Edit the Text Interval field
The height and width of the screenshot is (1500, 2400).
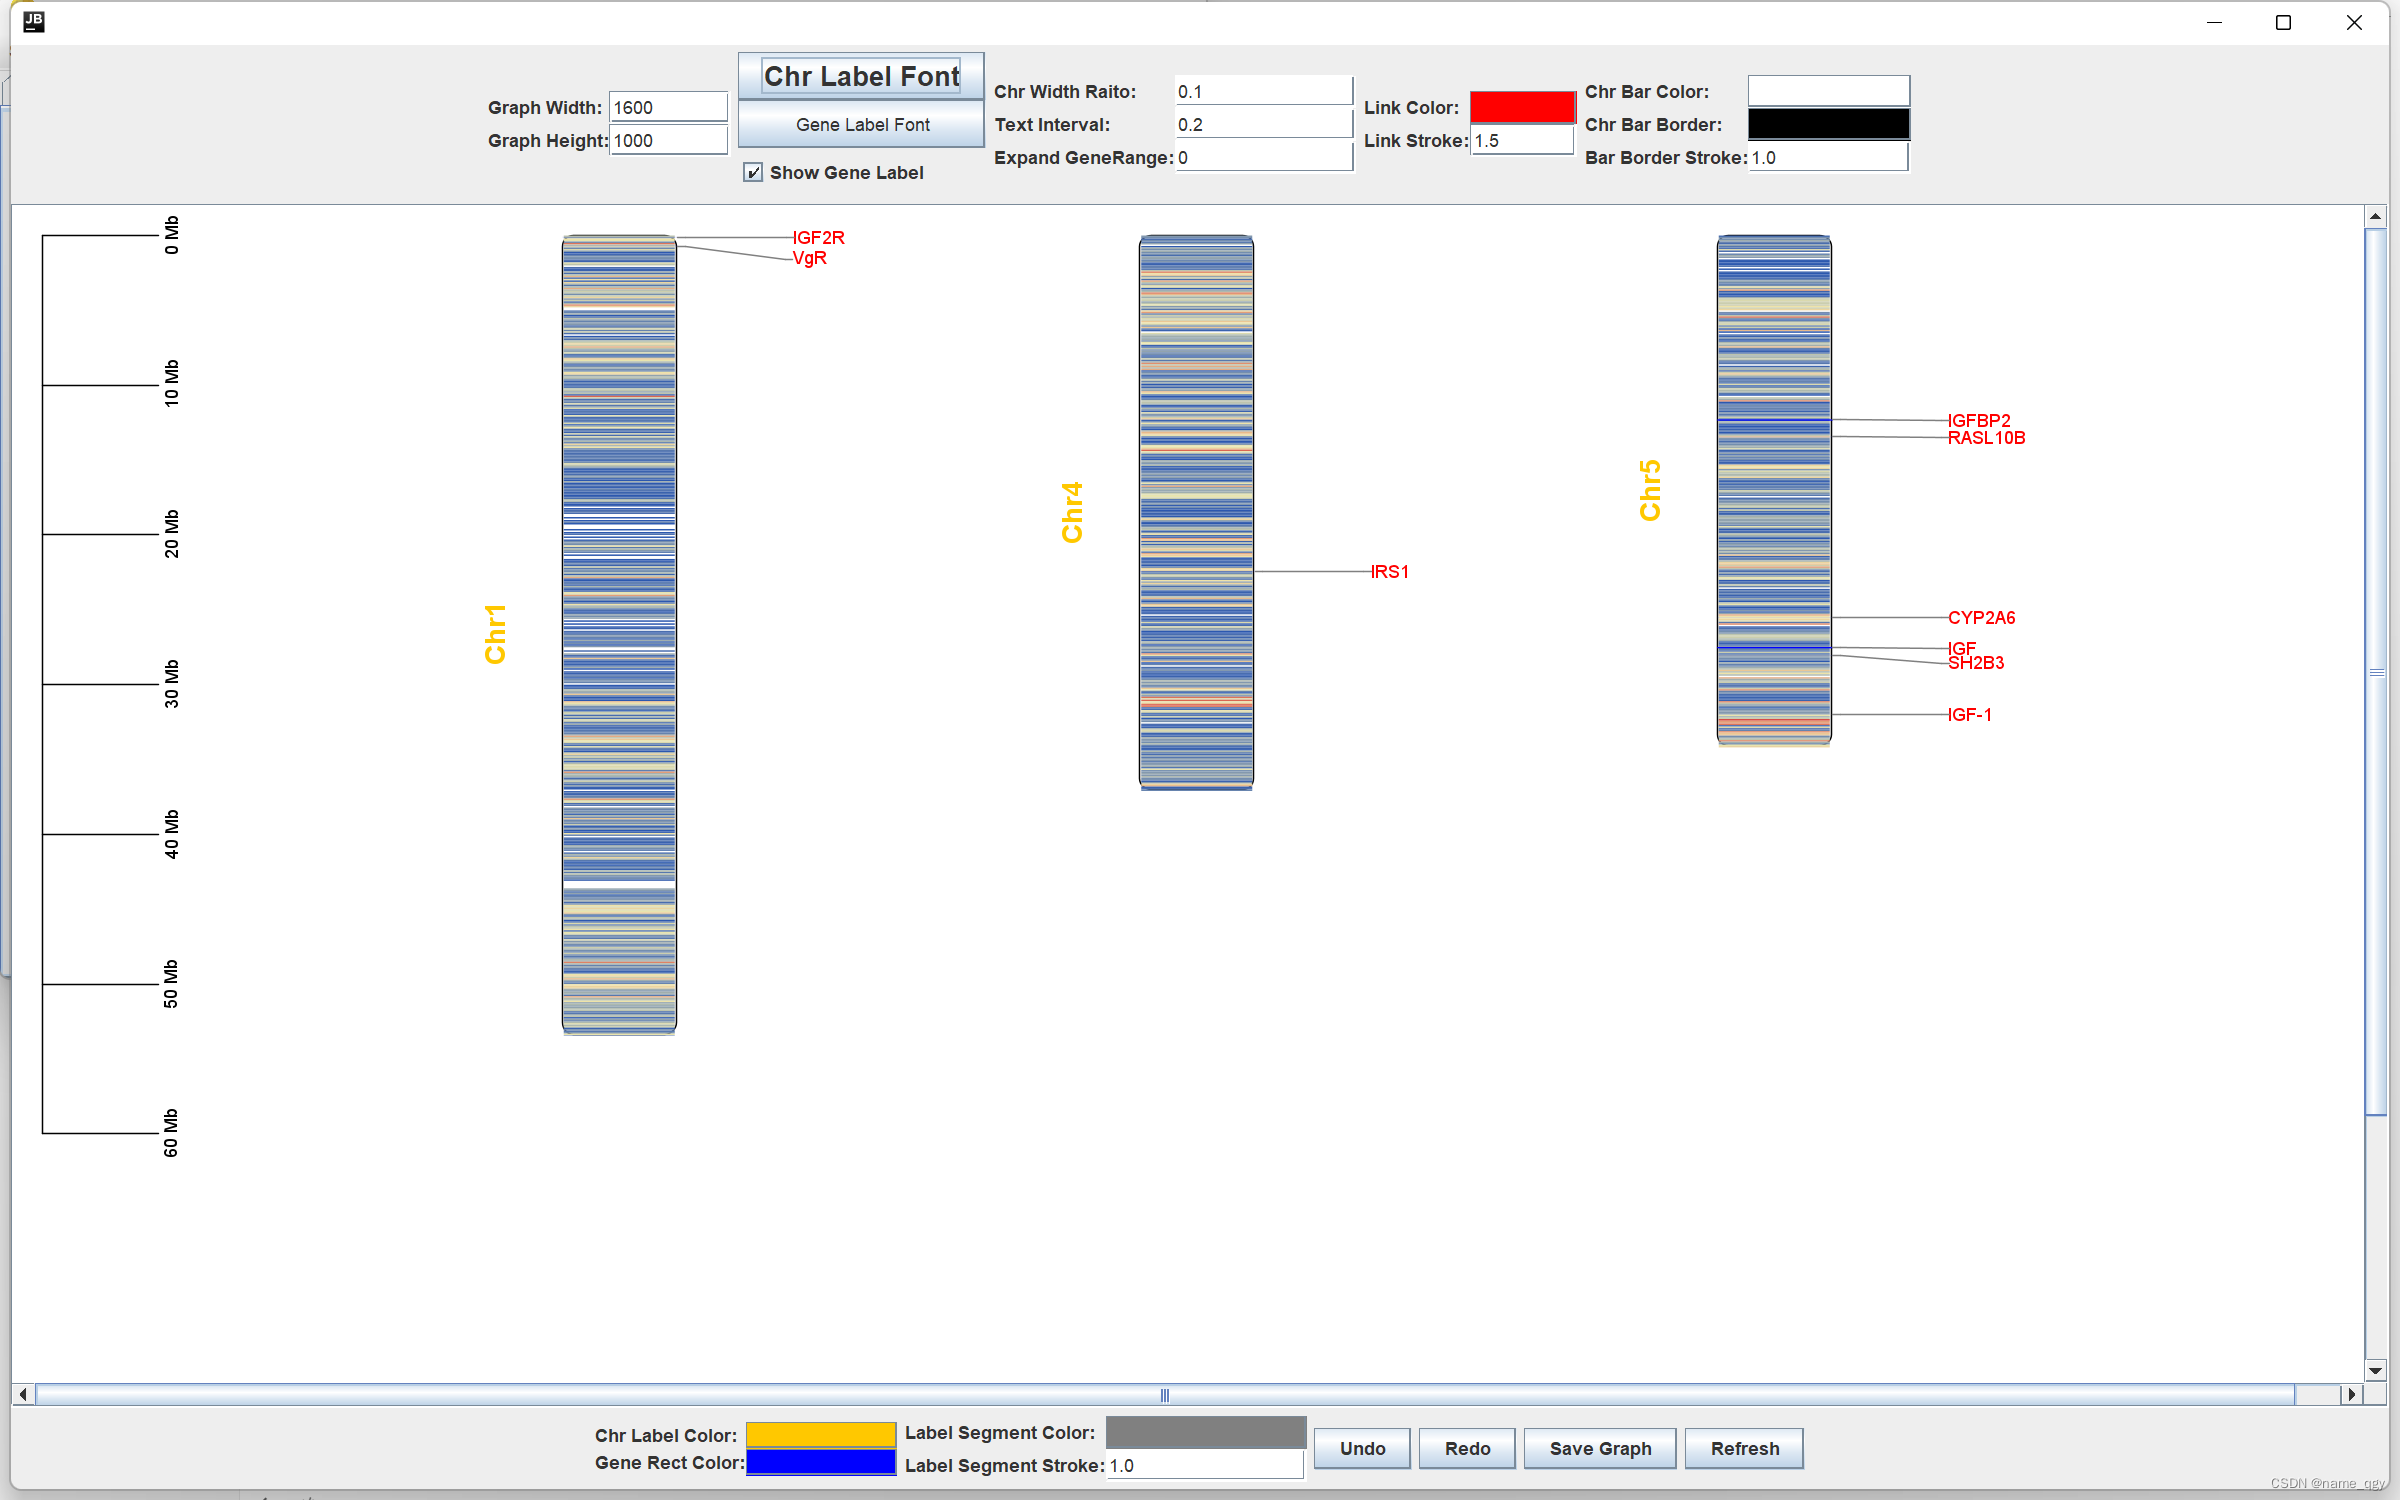pos(1264,124)
